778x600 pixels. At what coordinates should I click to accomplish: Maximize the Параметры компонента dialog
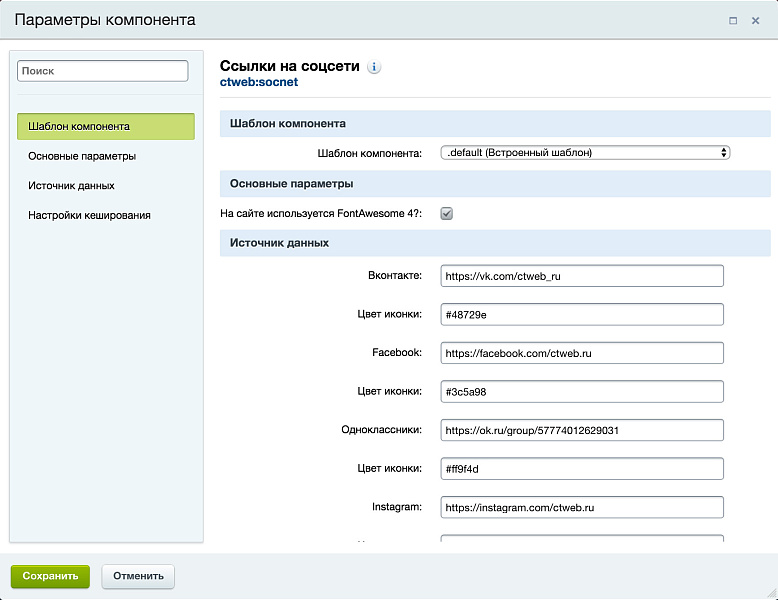pos(733,20)
